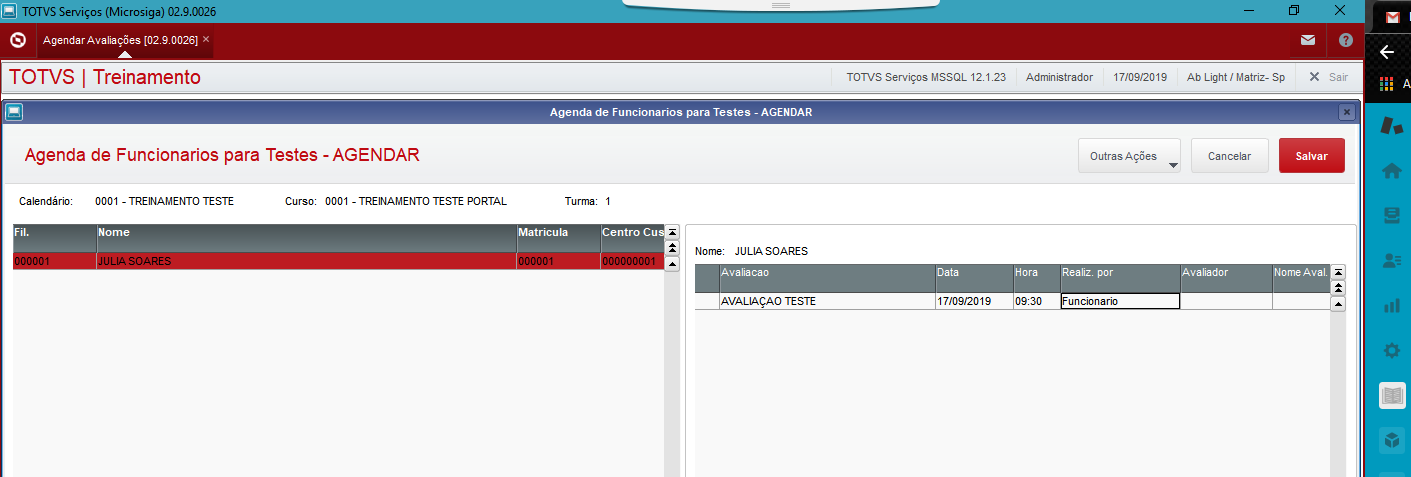Click the Sair exit button
Viewport: 1411px width, 477px height.
(1329, 77)
